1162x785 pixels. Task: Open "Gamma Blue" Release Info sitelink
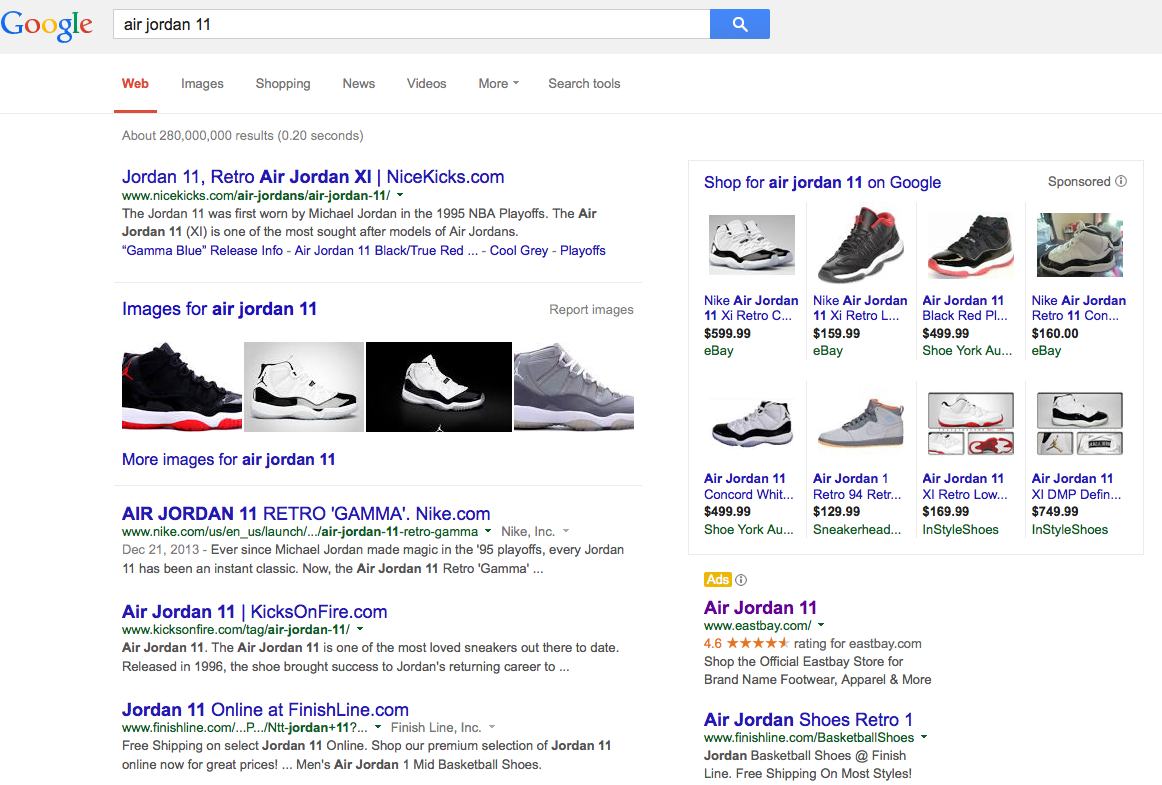click(202, 251)
